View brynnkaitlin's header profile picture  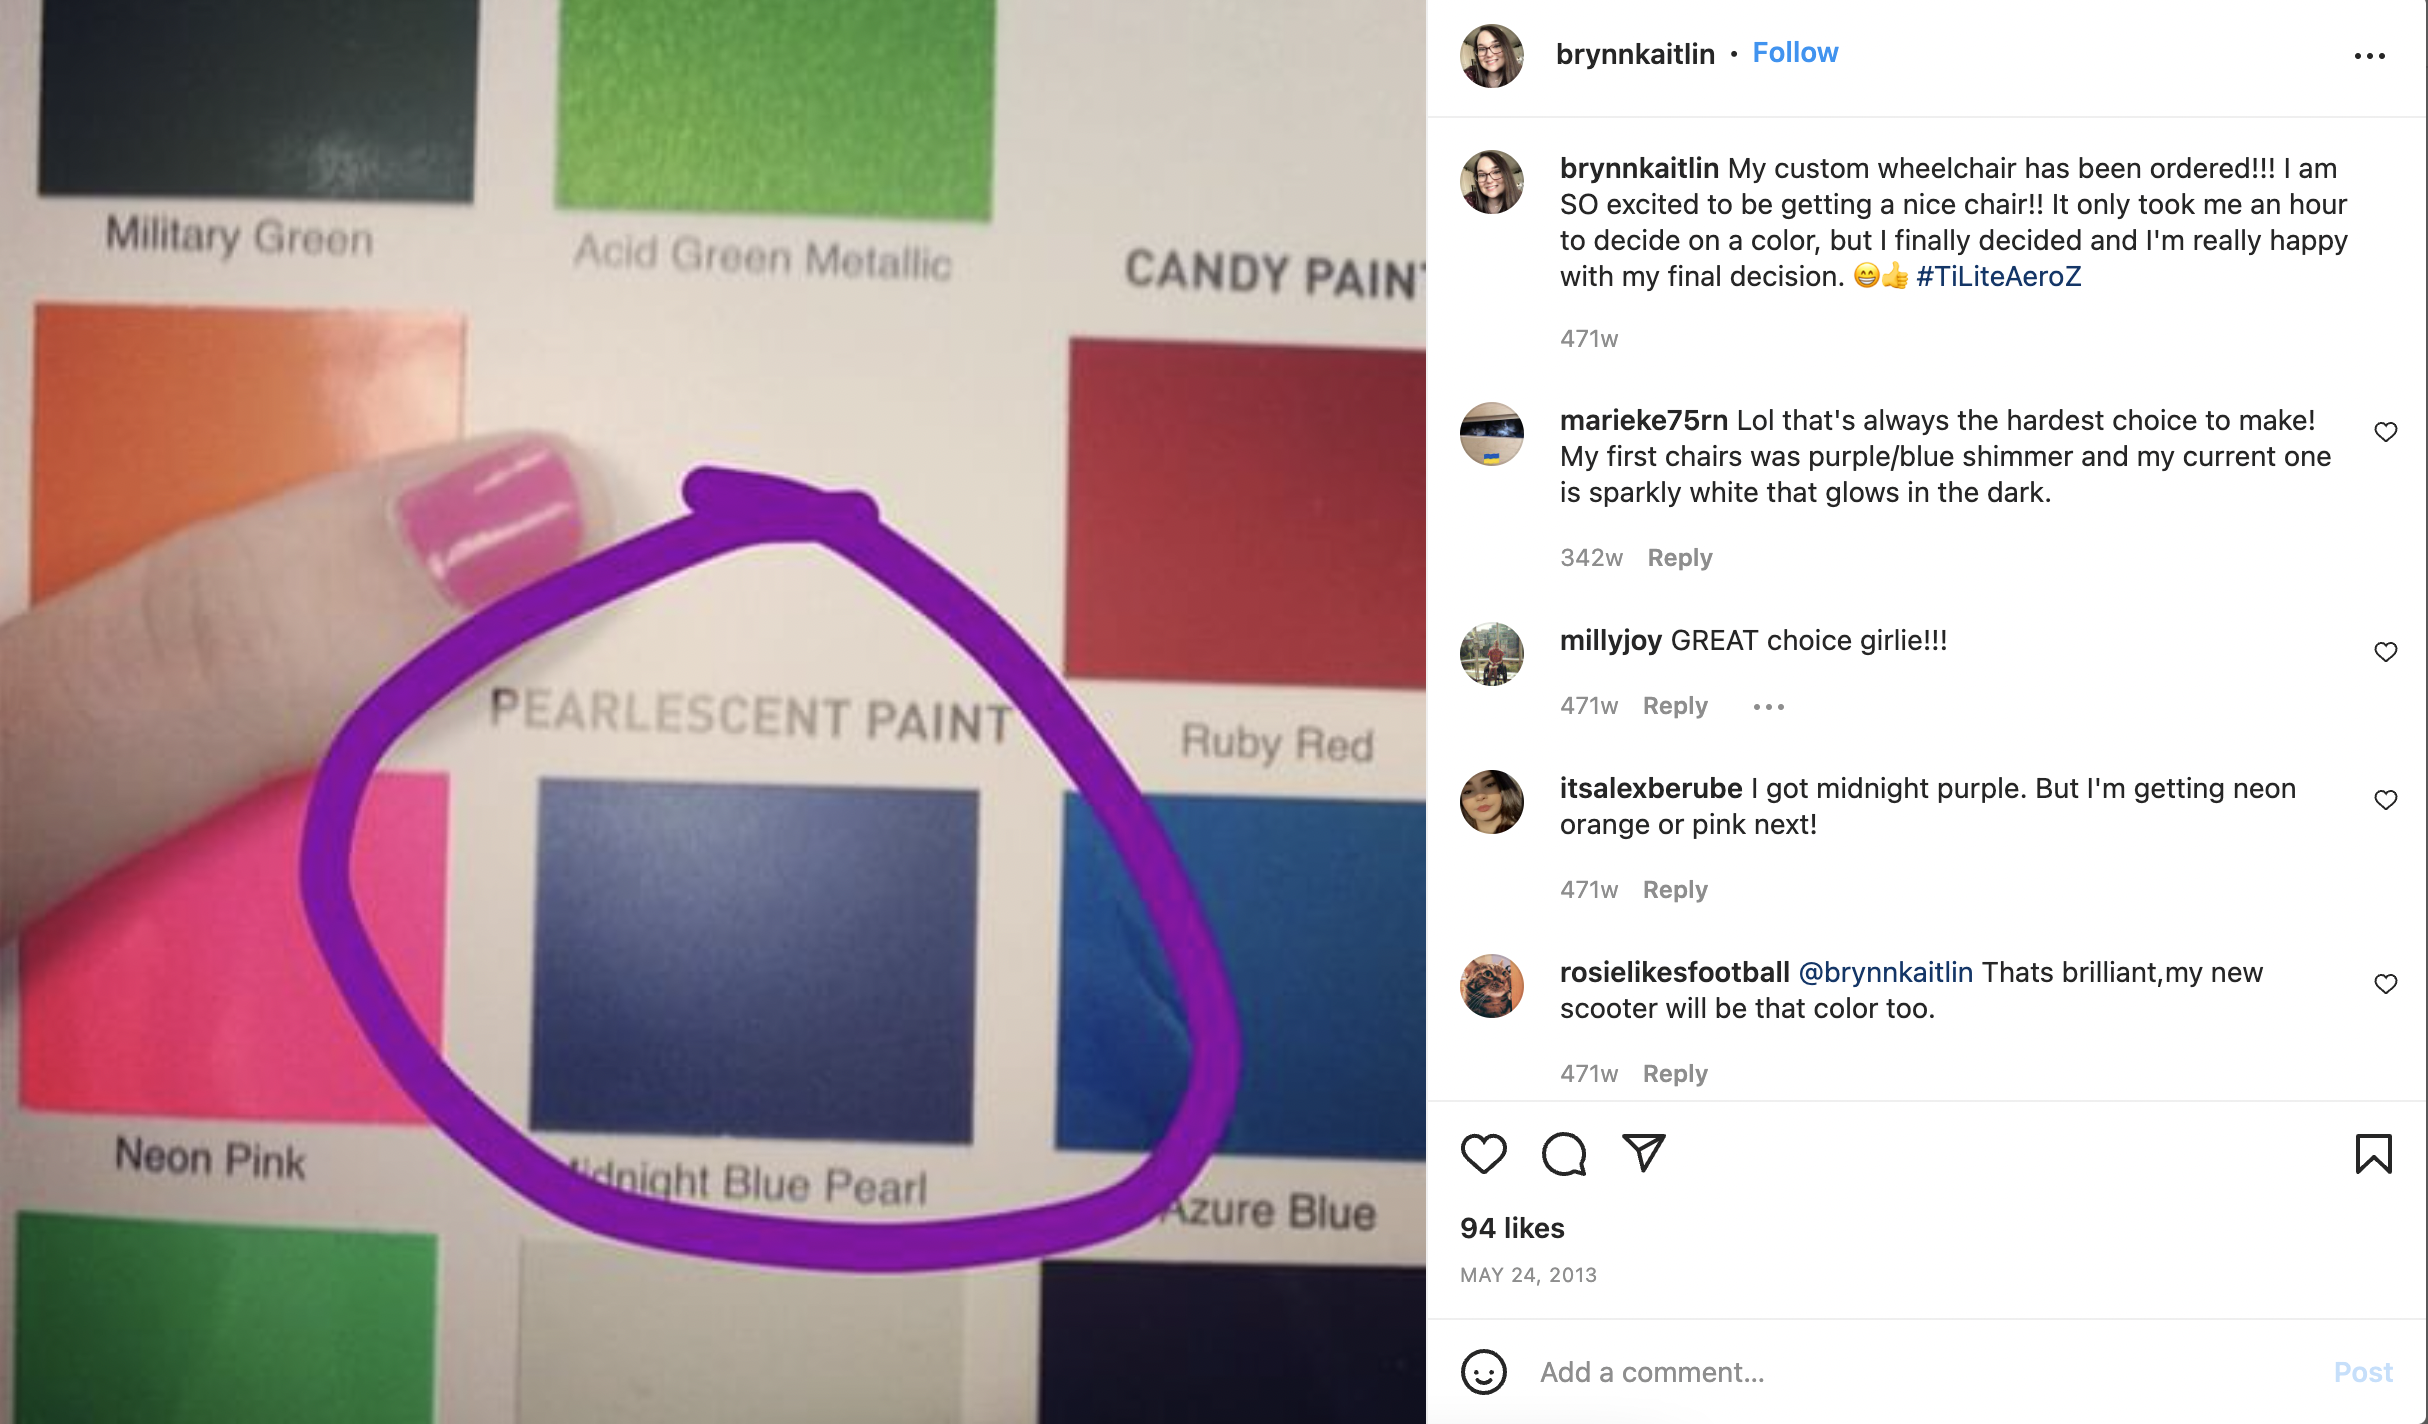click(x=1492, y=56)
